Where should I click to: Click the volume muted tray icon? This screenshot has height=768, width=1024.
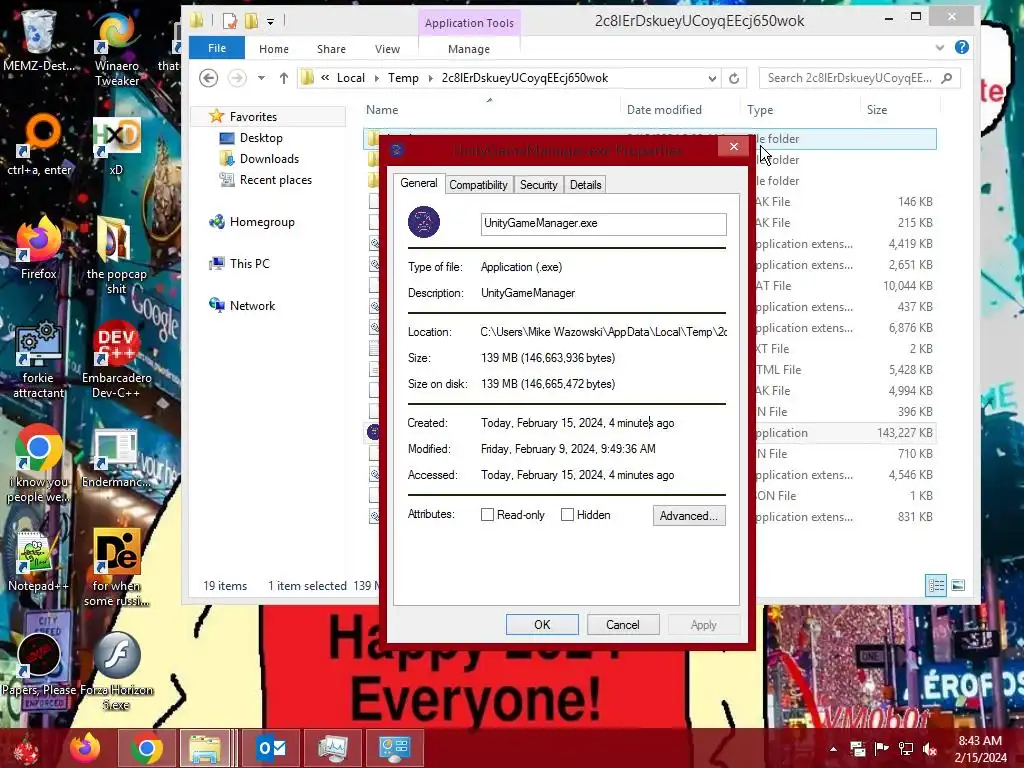930,748
